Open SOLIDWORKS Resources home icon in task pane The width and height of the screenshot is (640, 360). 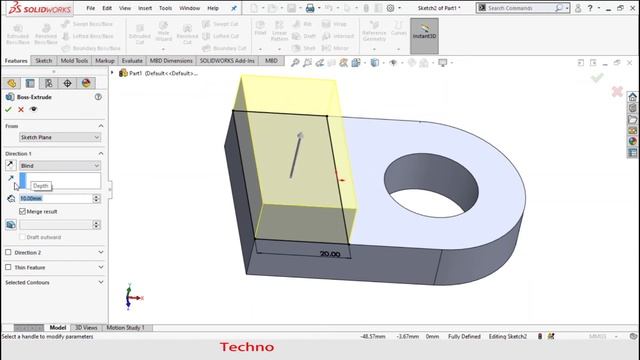click(x=632, y=97)
